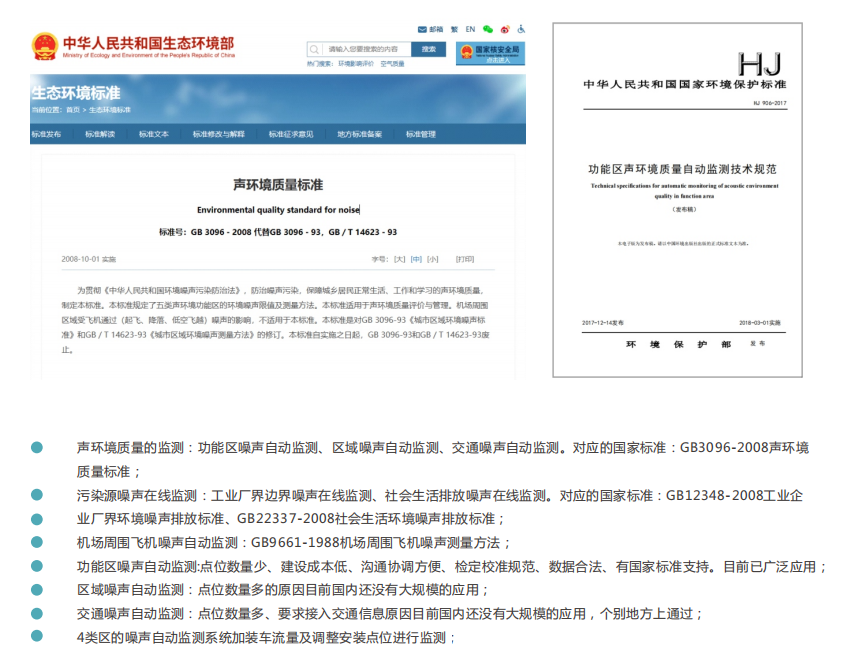Open the 国家核安全局 banner
This screenshot has height=662, width=850.
(490, 53)
